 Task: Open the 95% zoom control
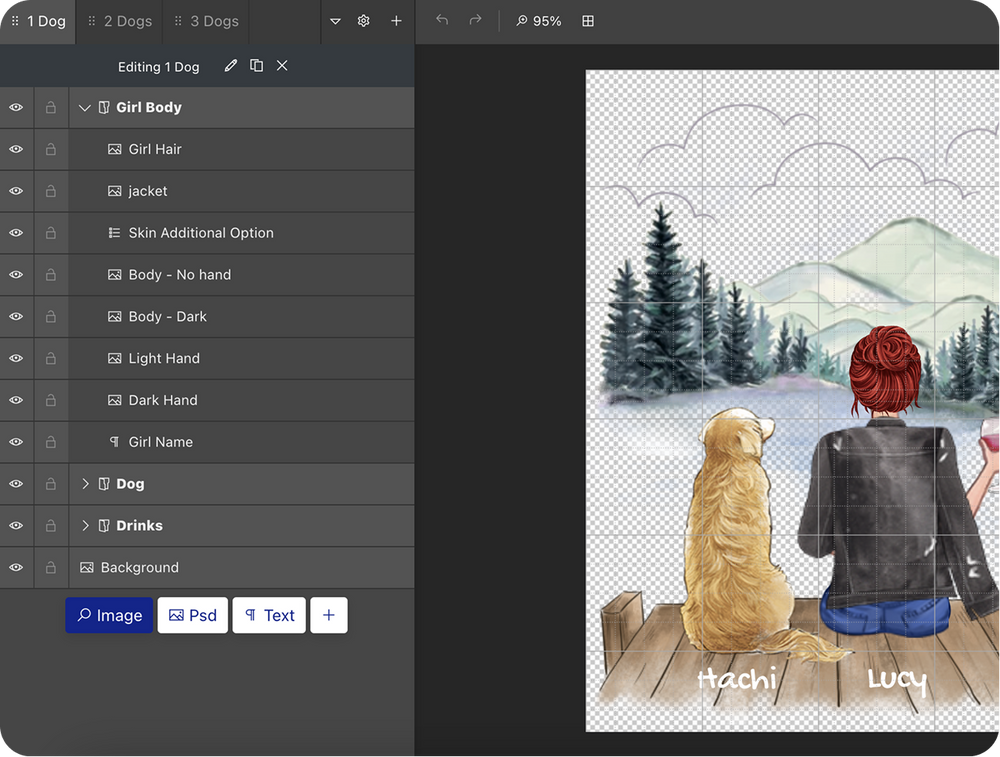point(539,21)
